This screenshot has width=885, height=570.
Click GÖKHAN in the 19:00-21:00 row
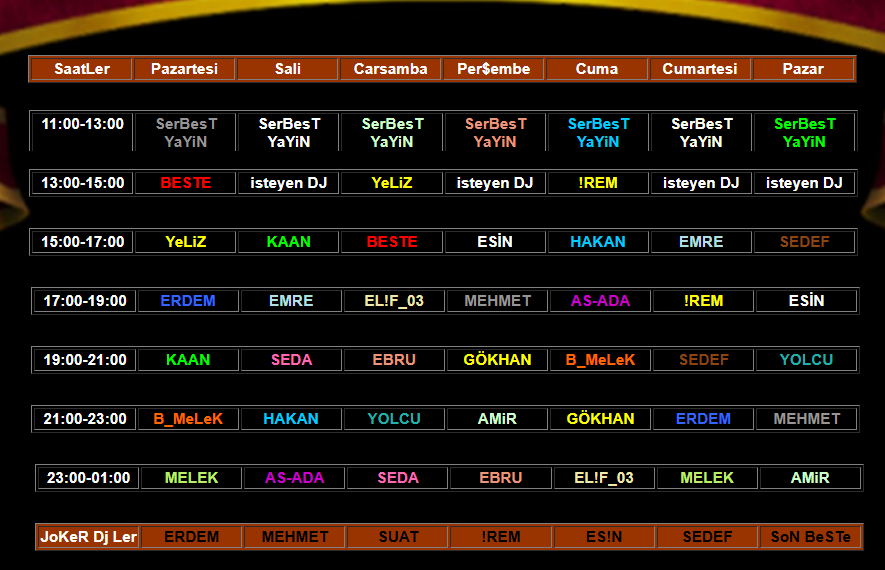[497, 360]
